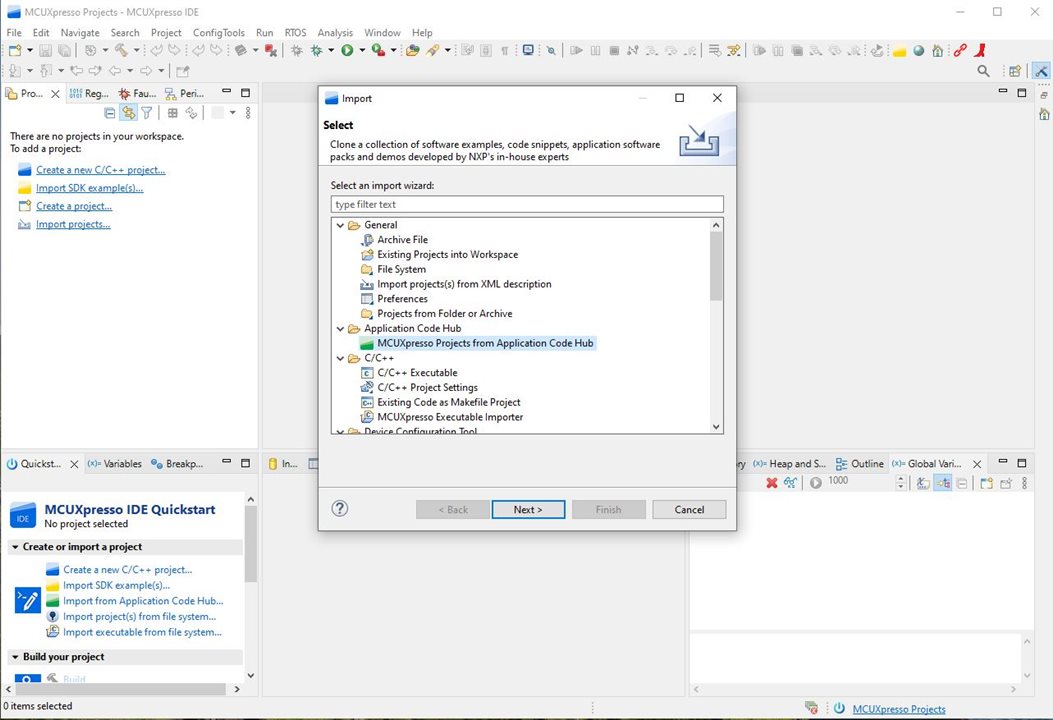Open the RTOS menu
The image size is (1053, 720).
click(295, 32)
